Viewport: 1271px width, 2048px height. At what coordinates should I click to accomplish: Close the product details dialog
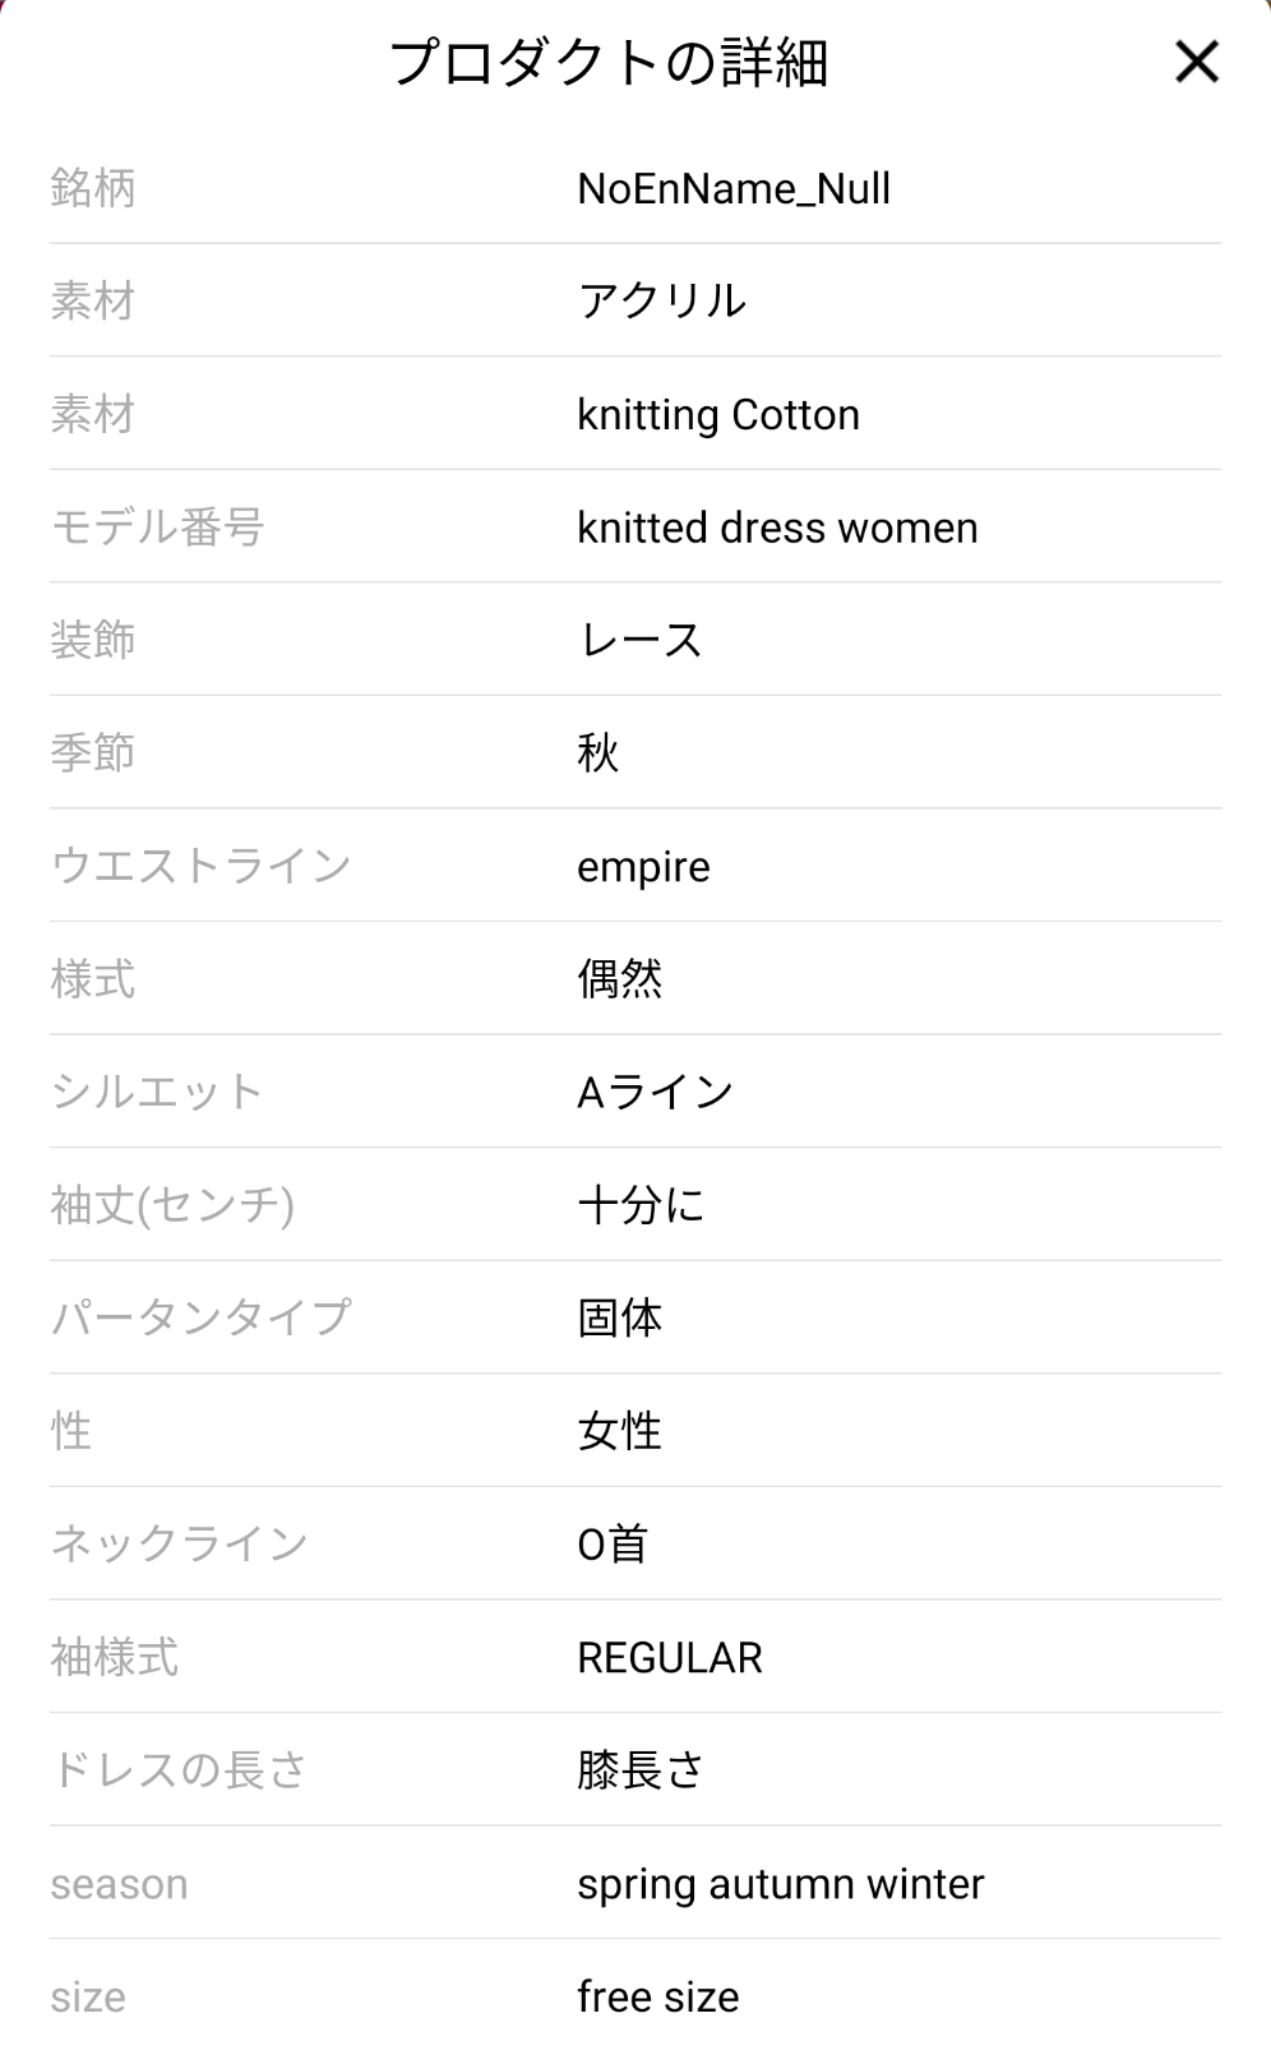coord(1196,62)
